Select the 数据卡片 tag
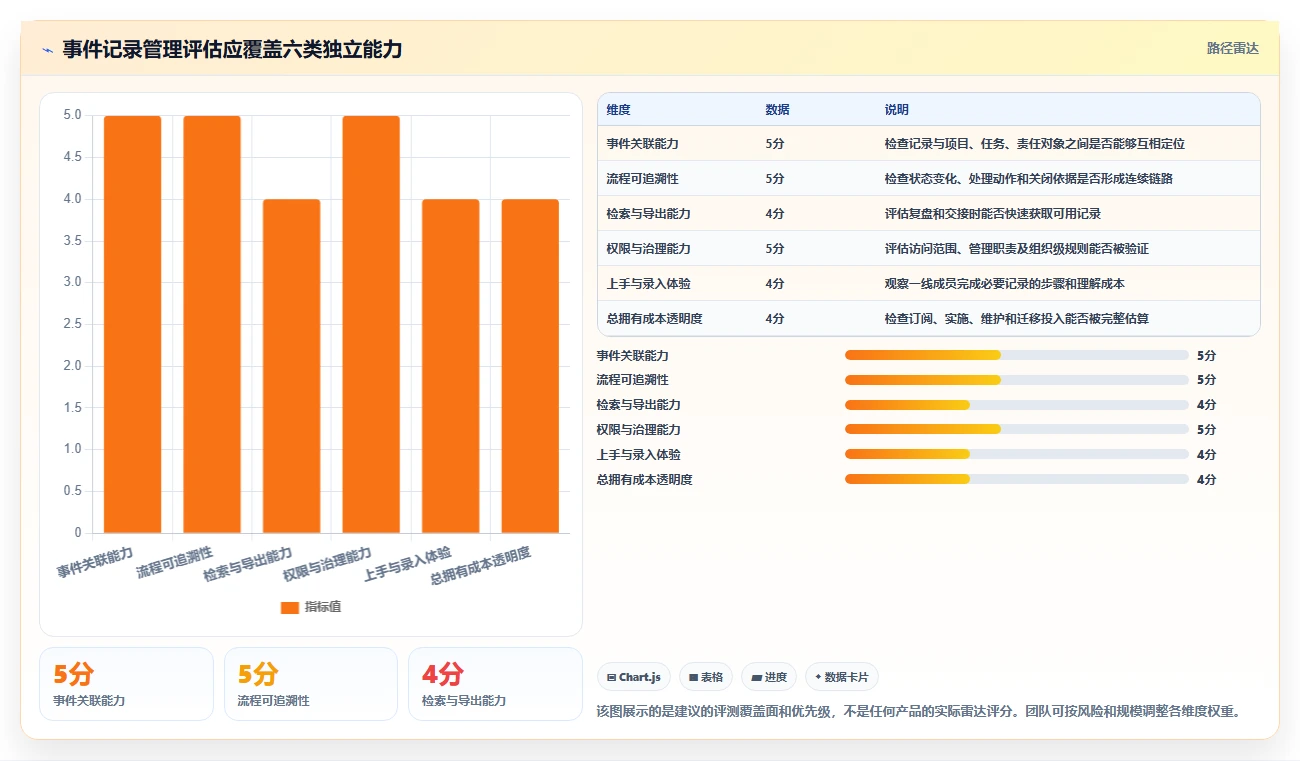Image resolution: width=1300 pixels, height=761 pixels. (842, 677)
